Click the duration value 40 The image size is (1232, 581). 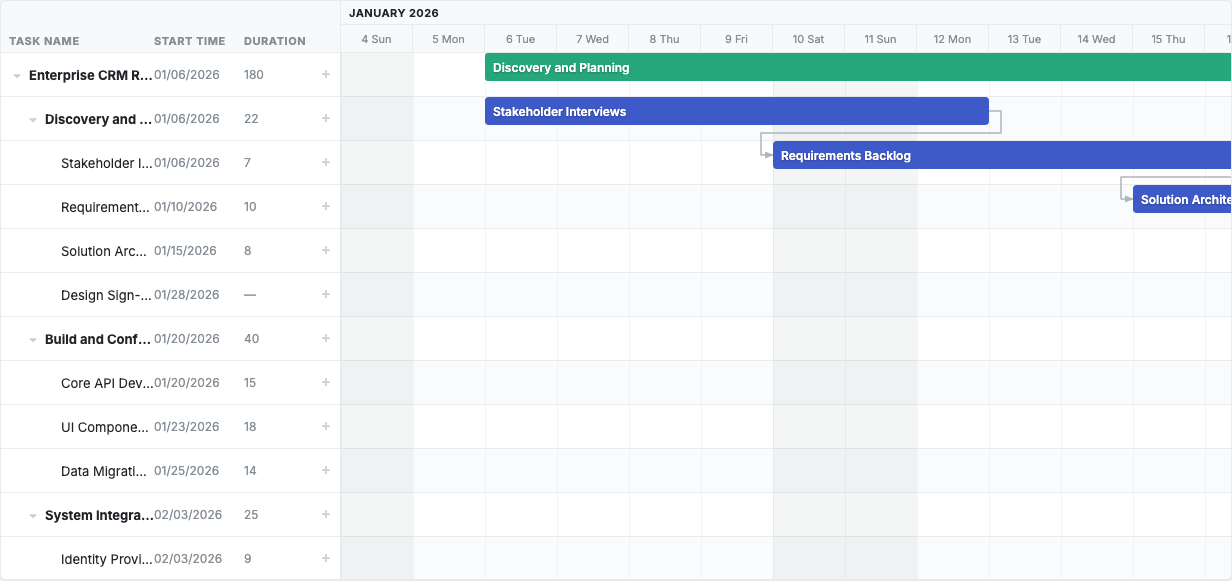click(x=252, y=339)
